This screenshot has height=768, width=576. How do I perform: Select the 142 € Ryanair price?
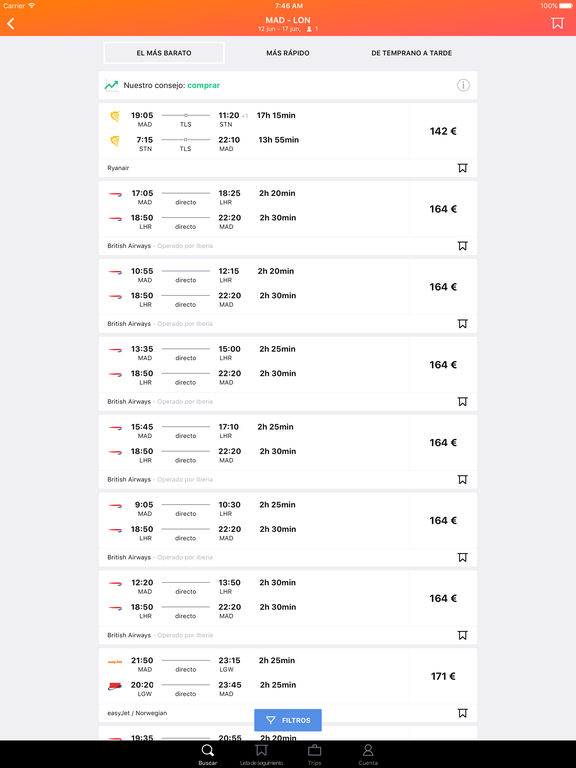click(x=443, y=131)
